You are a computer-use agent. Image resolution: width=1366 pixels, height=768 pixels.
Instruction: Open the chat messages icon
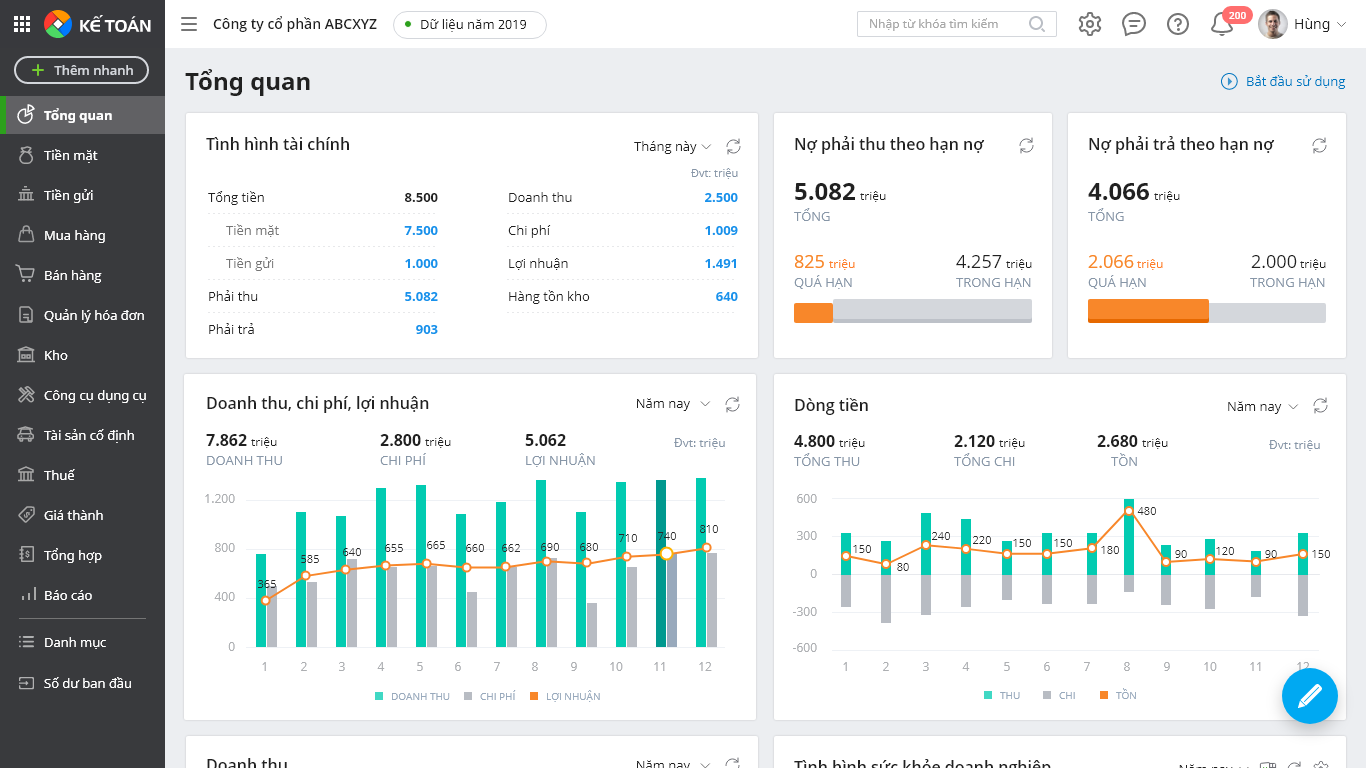1133,24
